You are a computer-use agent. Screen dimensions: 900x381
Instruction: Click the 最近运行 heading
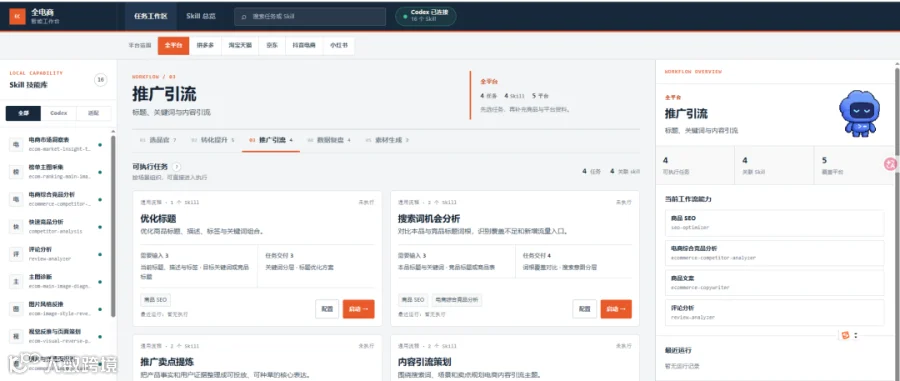678,350
